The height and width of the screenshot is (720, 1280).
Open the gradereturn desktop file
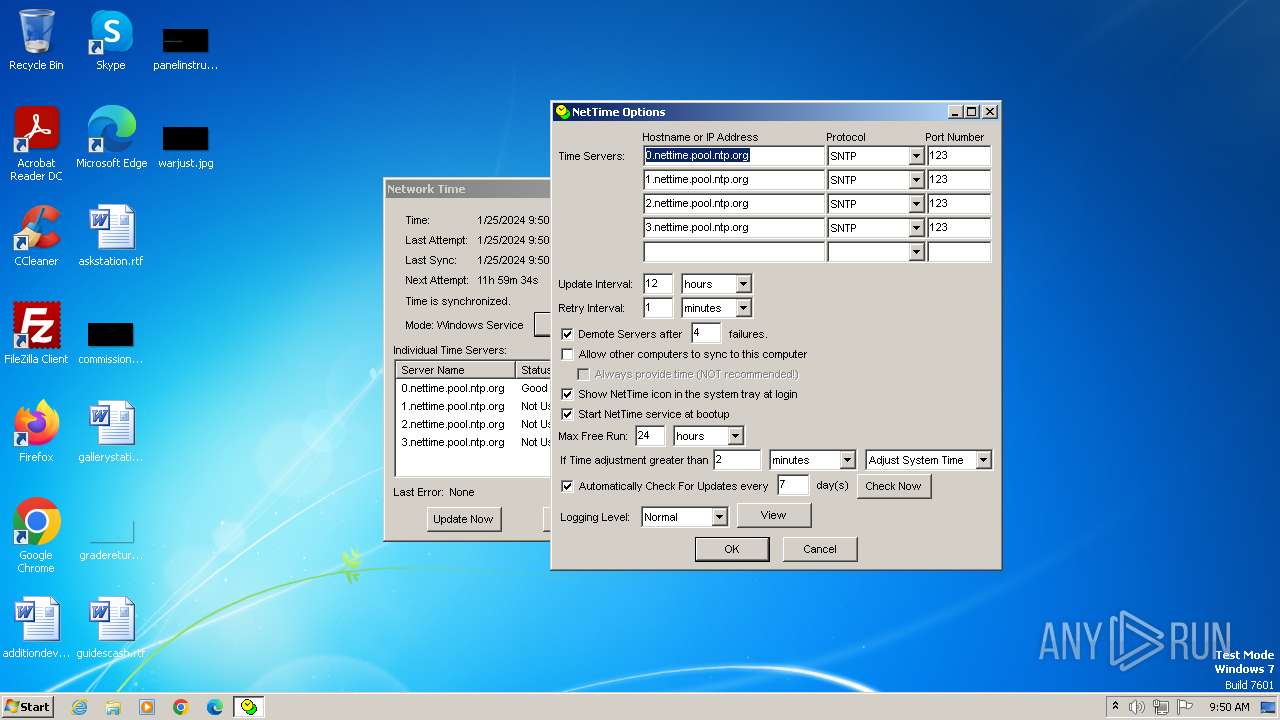111,540
